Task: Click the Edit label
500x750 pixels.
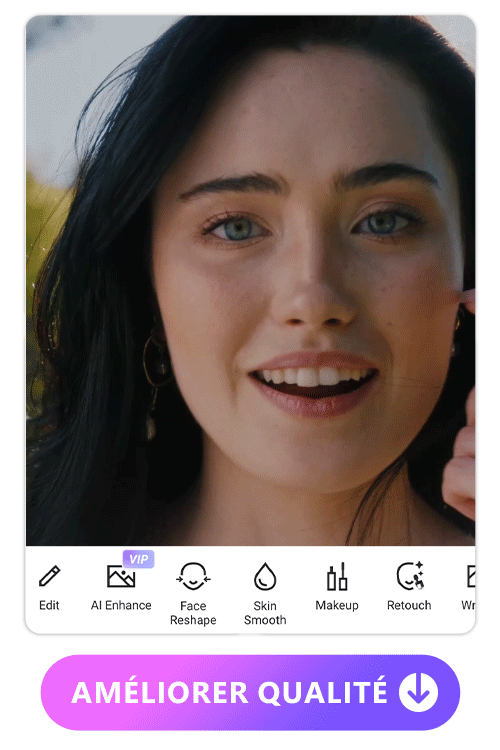Action: tap(49, 605)
